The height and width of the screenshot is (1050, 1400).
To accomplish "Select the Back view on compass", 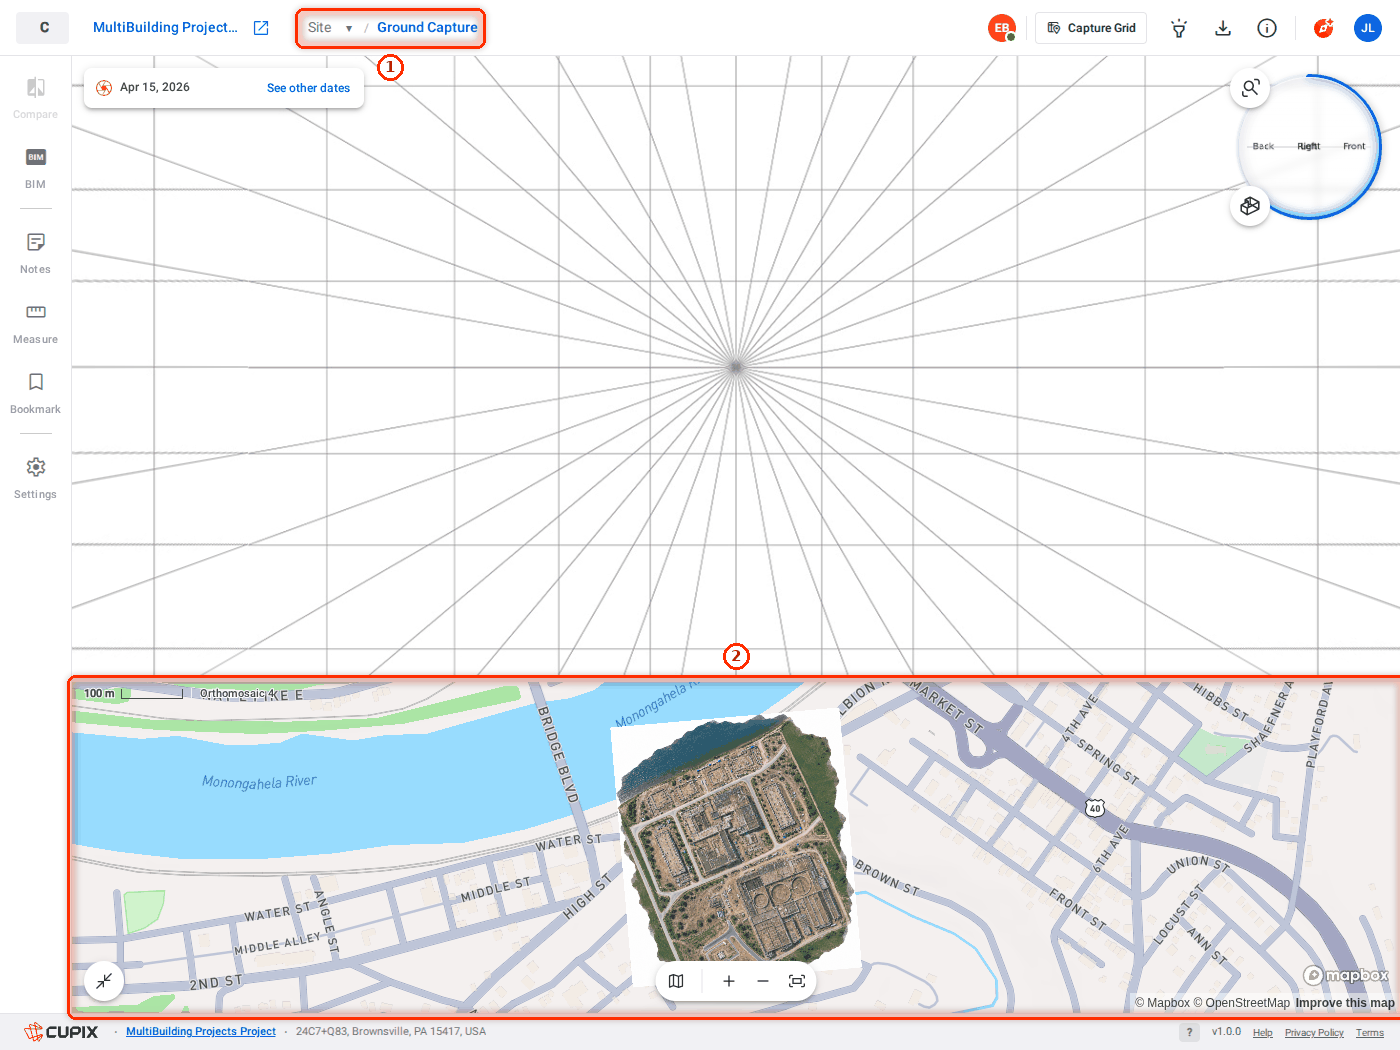I will coord(1263,146).
